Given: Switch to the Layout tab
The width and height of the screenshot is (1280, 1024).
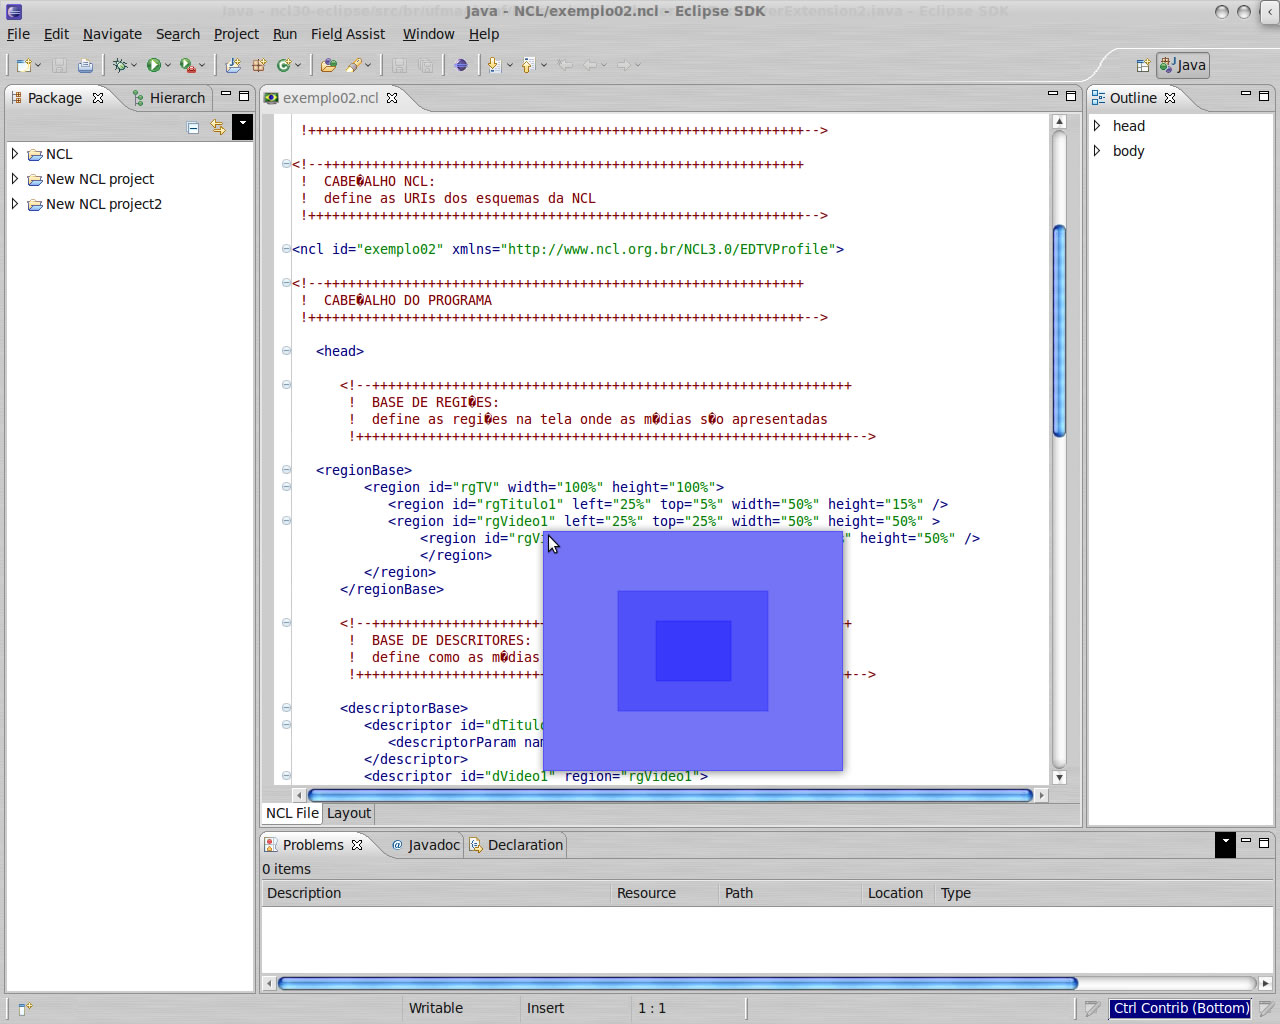Looking at the screenshot, I should (x=348, y=813).
